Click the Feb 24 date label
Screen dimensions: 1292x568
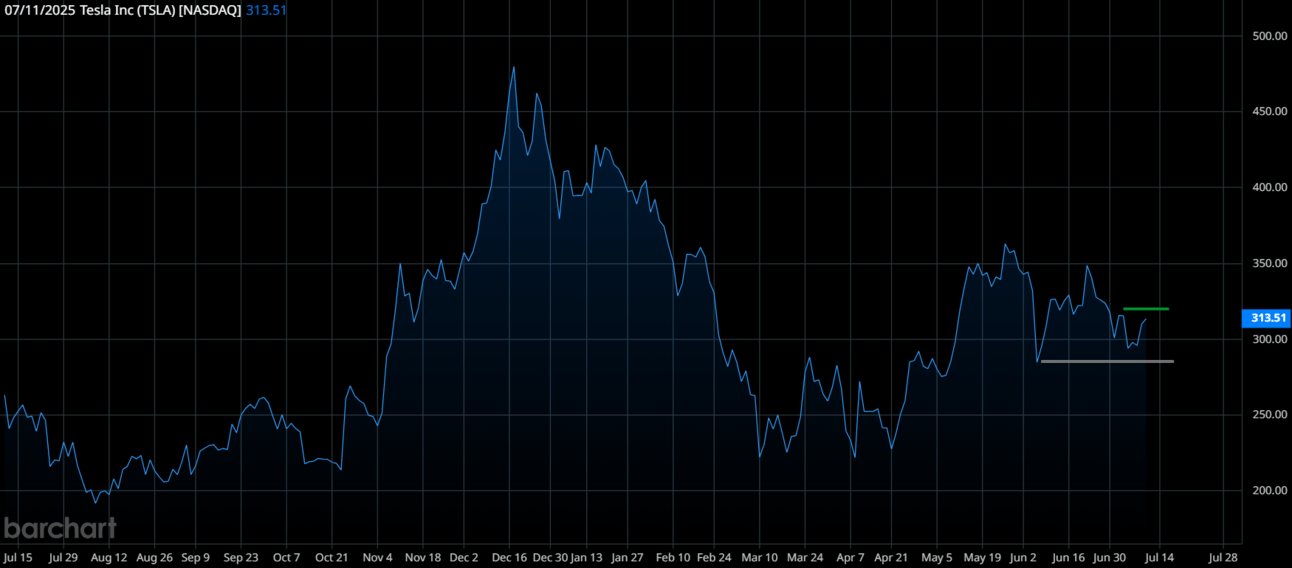[714, 557]
